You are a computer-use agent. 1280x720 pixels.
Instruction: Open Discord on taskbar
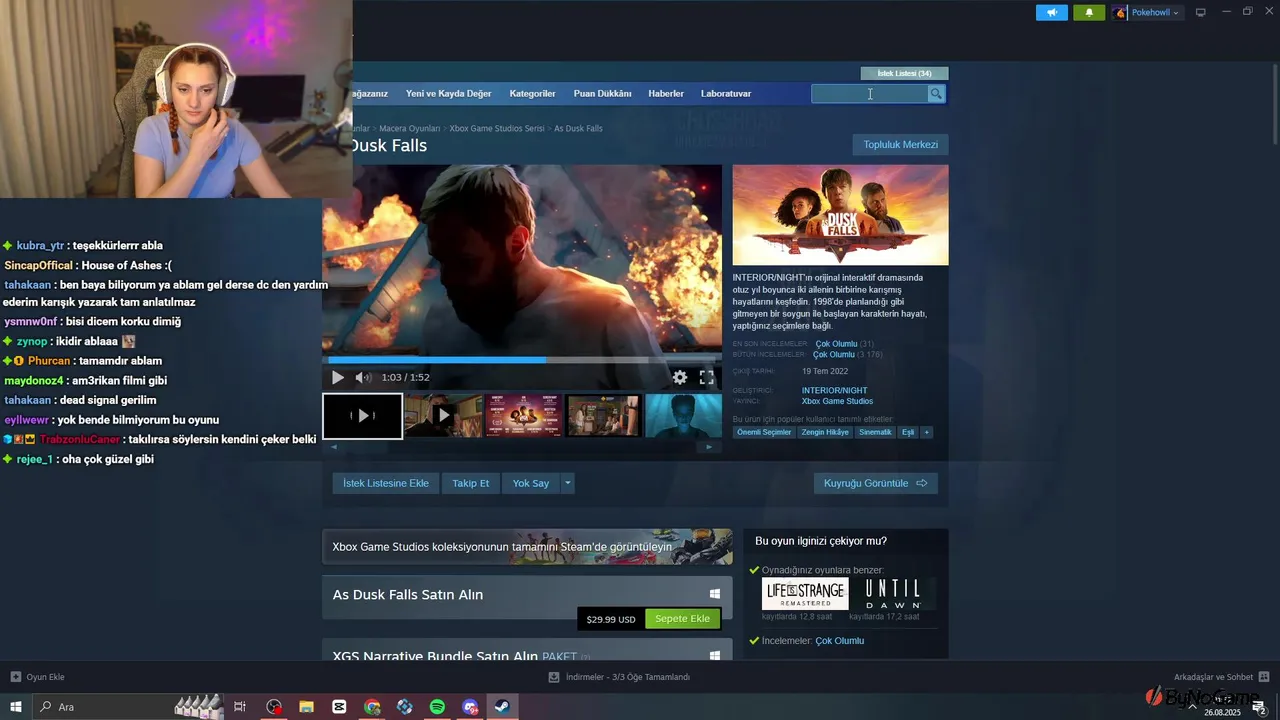coord(470,707)
